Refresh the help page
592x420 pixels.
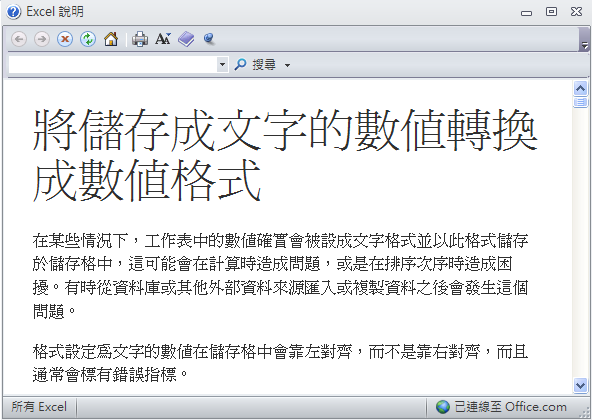pos(88,39)
